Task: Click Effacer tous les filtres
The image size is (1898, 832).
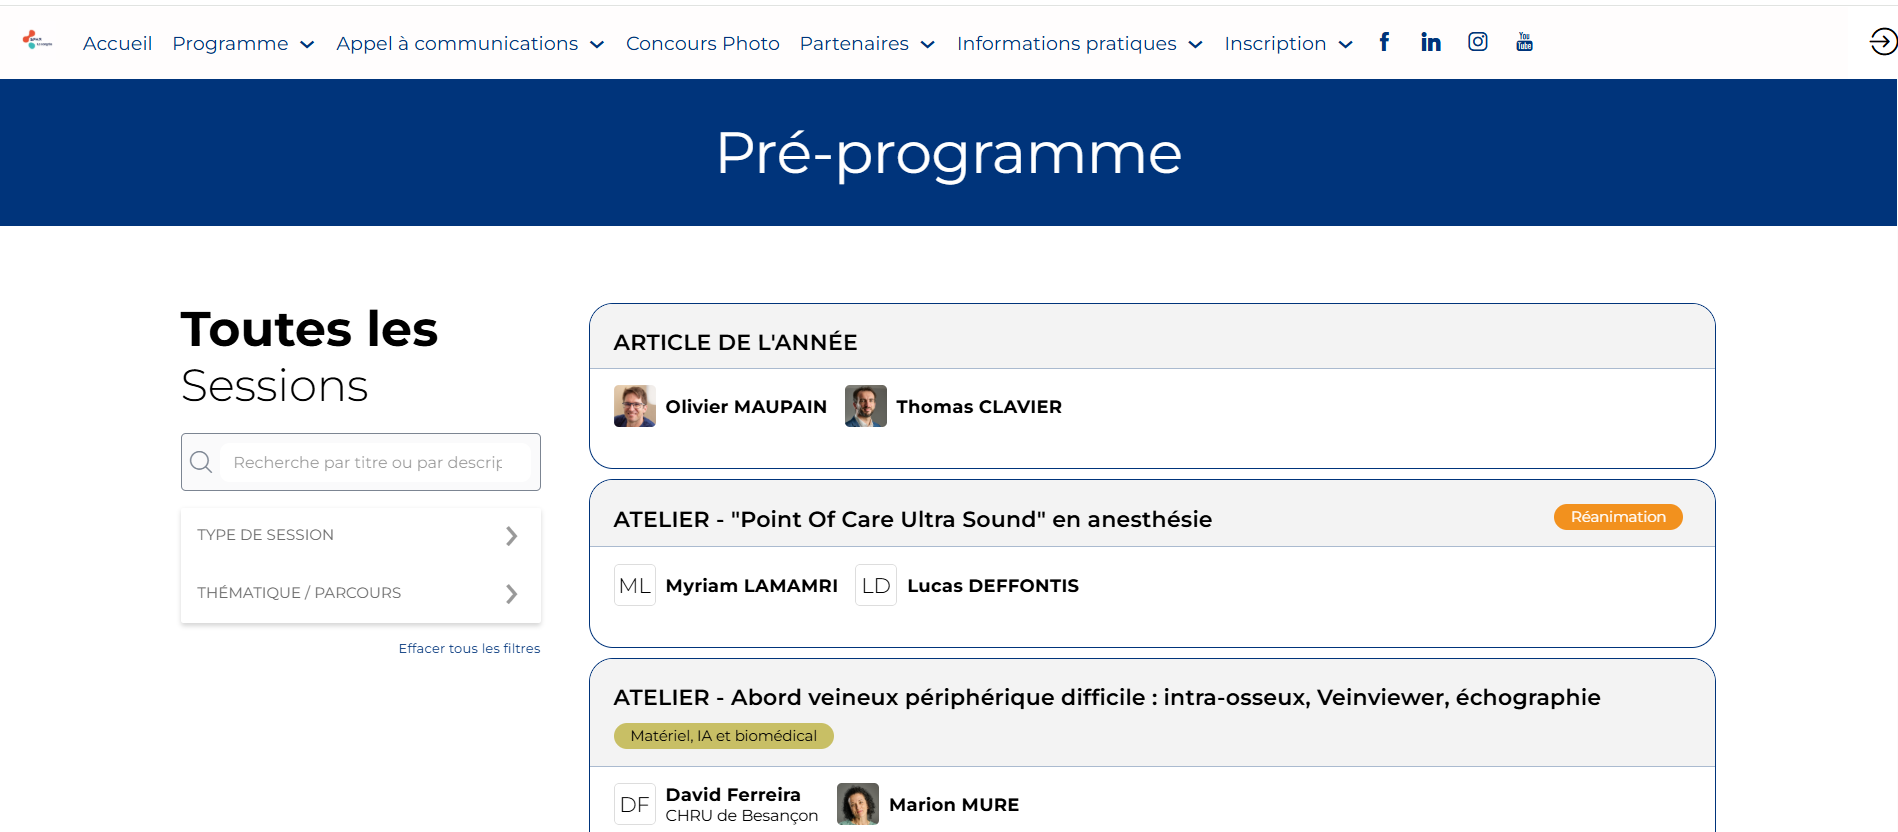Action: pos(469,648)
